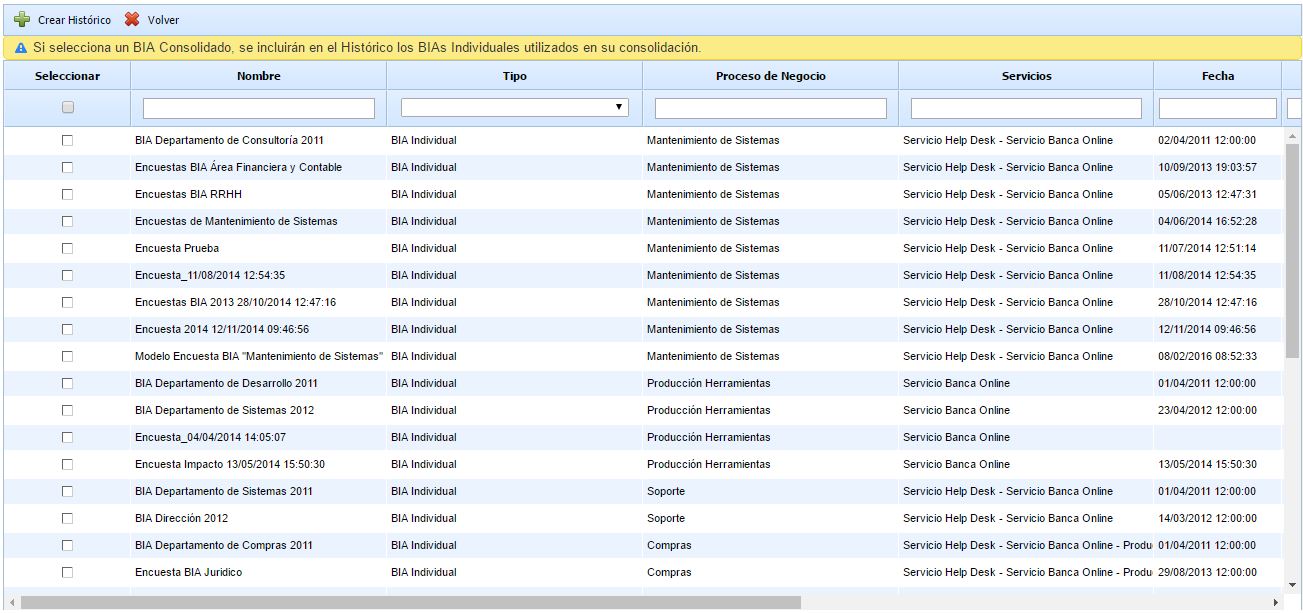
Task: Click the vertical scrollbar down arrow
Action: click(1293, 584)
